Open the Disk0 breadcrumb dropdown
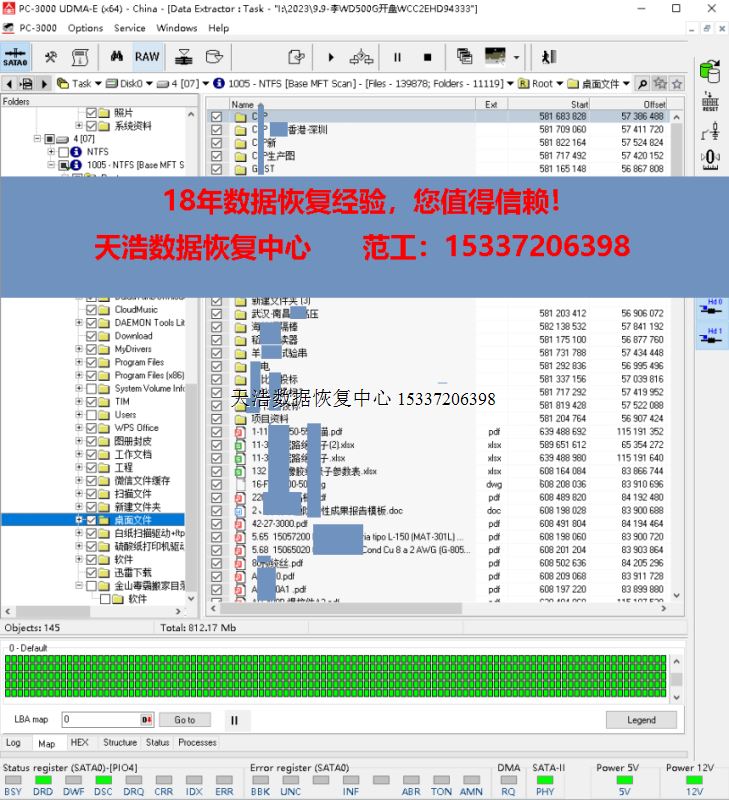Viewport: 729px width, 800px height. tap(149, 84)
